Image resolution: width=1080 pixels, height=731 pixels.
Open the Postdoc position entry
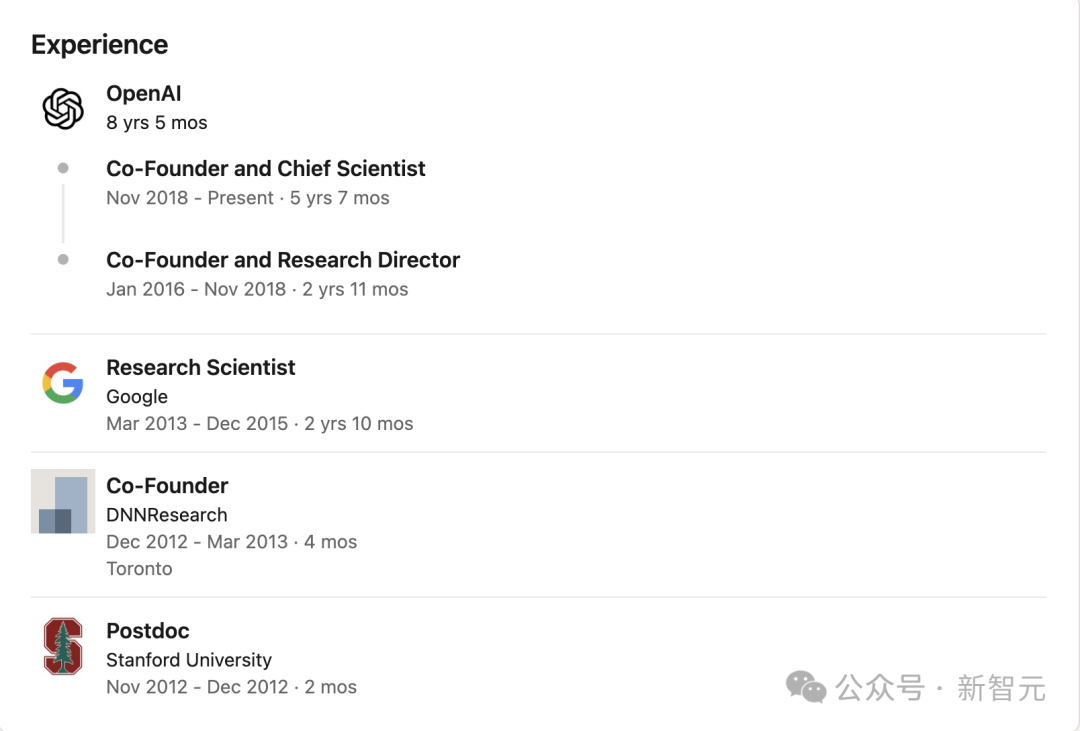point(148,631)
